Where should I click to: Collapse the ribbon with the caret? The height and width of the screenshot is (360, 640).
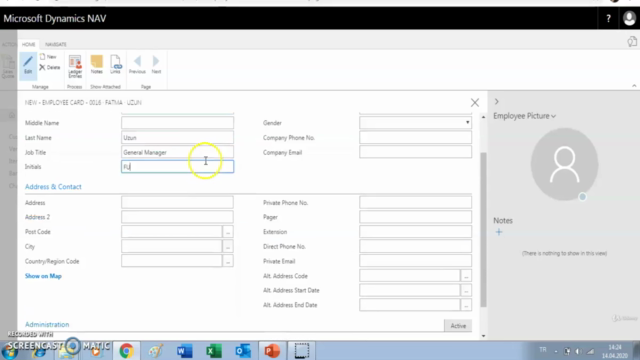tap(634, 86)
